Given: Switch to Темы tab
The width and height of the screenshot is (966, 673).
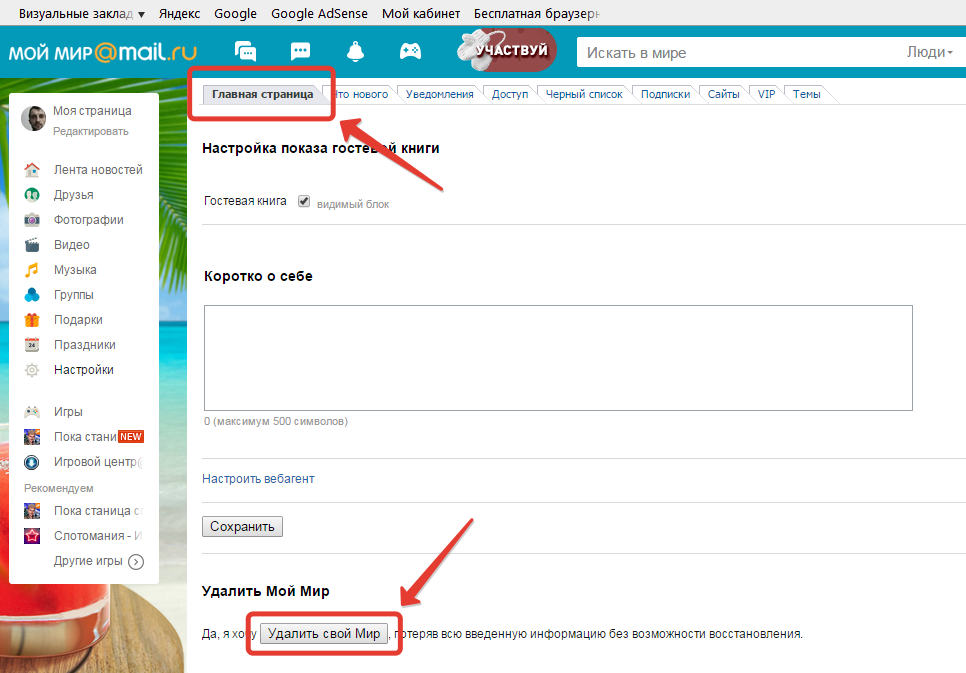Looking at the screenshot, I should point(806,94).
